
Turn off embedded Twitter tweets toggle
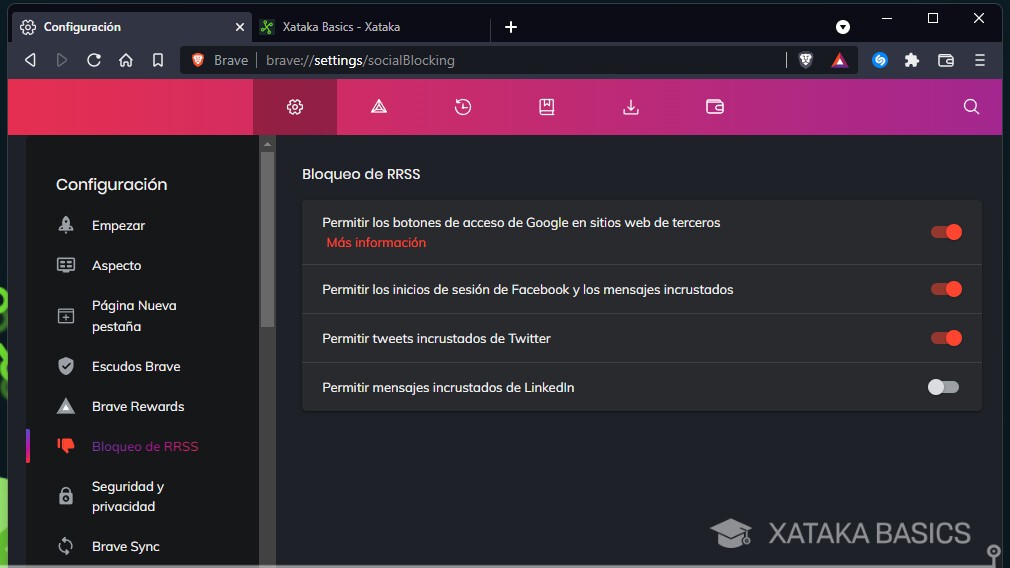point(945,338)
